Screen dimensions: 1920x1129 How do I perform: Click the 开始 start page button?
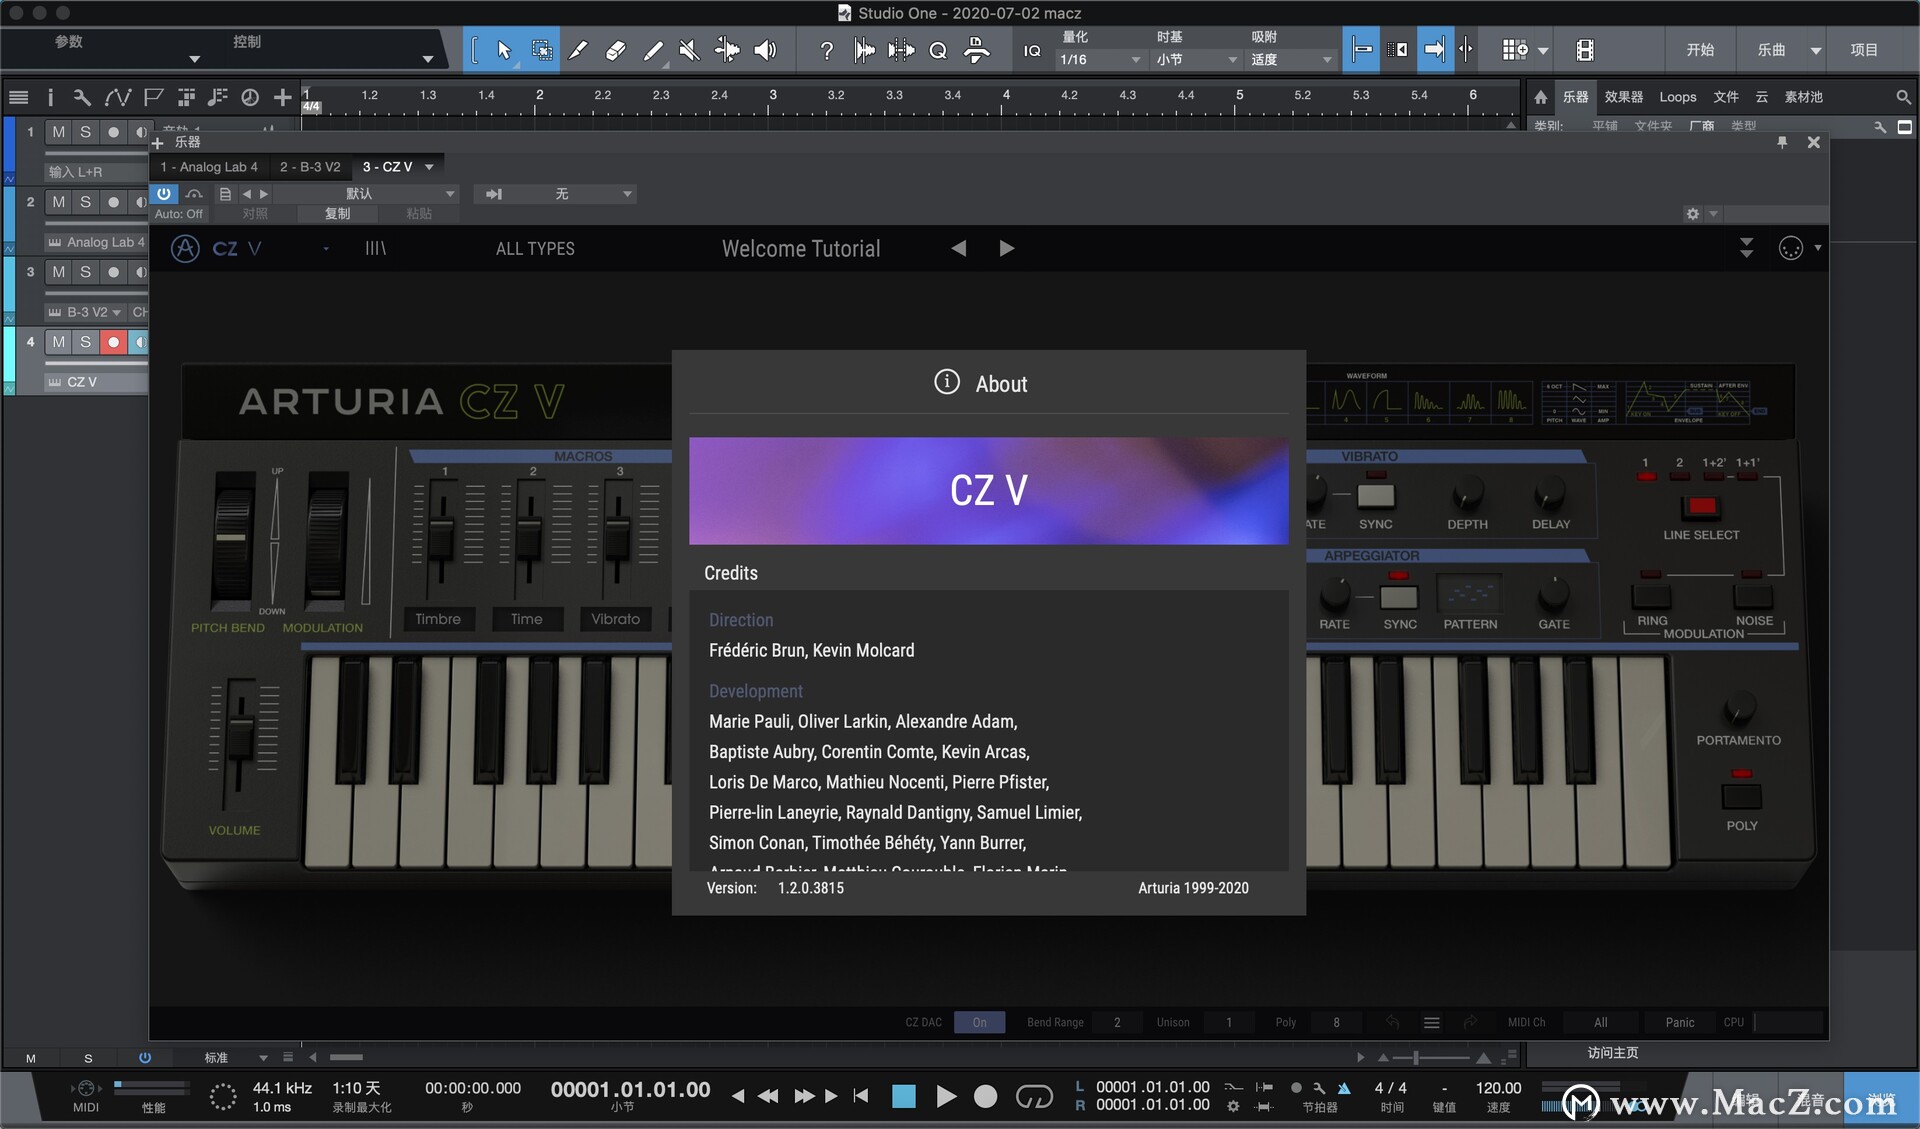coord(1700,50)
